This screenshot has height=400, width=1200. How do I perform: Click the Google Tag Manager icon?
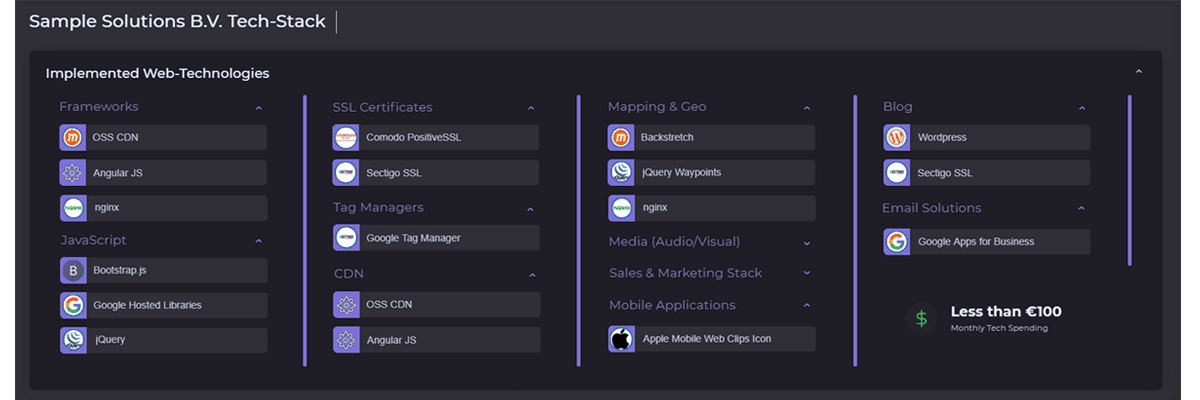(346, 238)
